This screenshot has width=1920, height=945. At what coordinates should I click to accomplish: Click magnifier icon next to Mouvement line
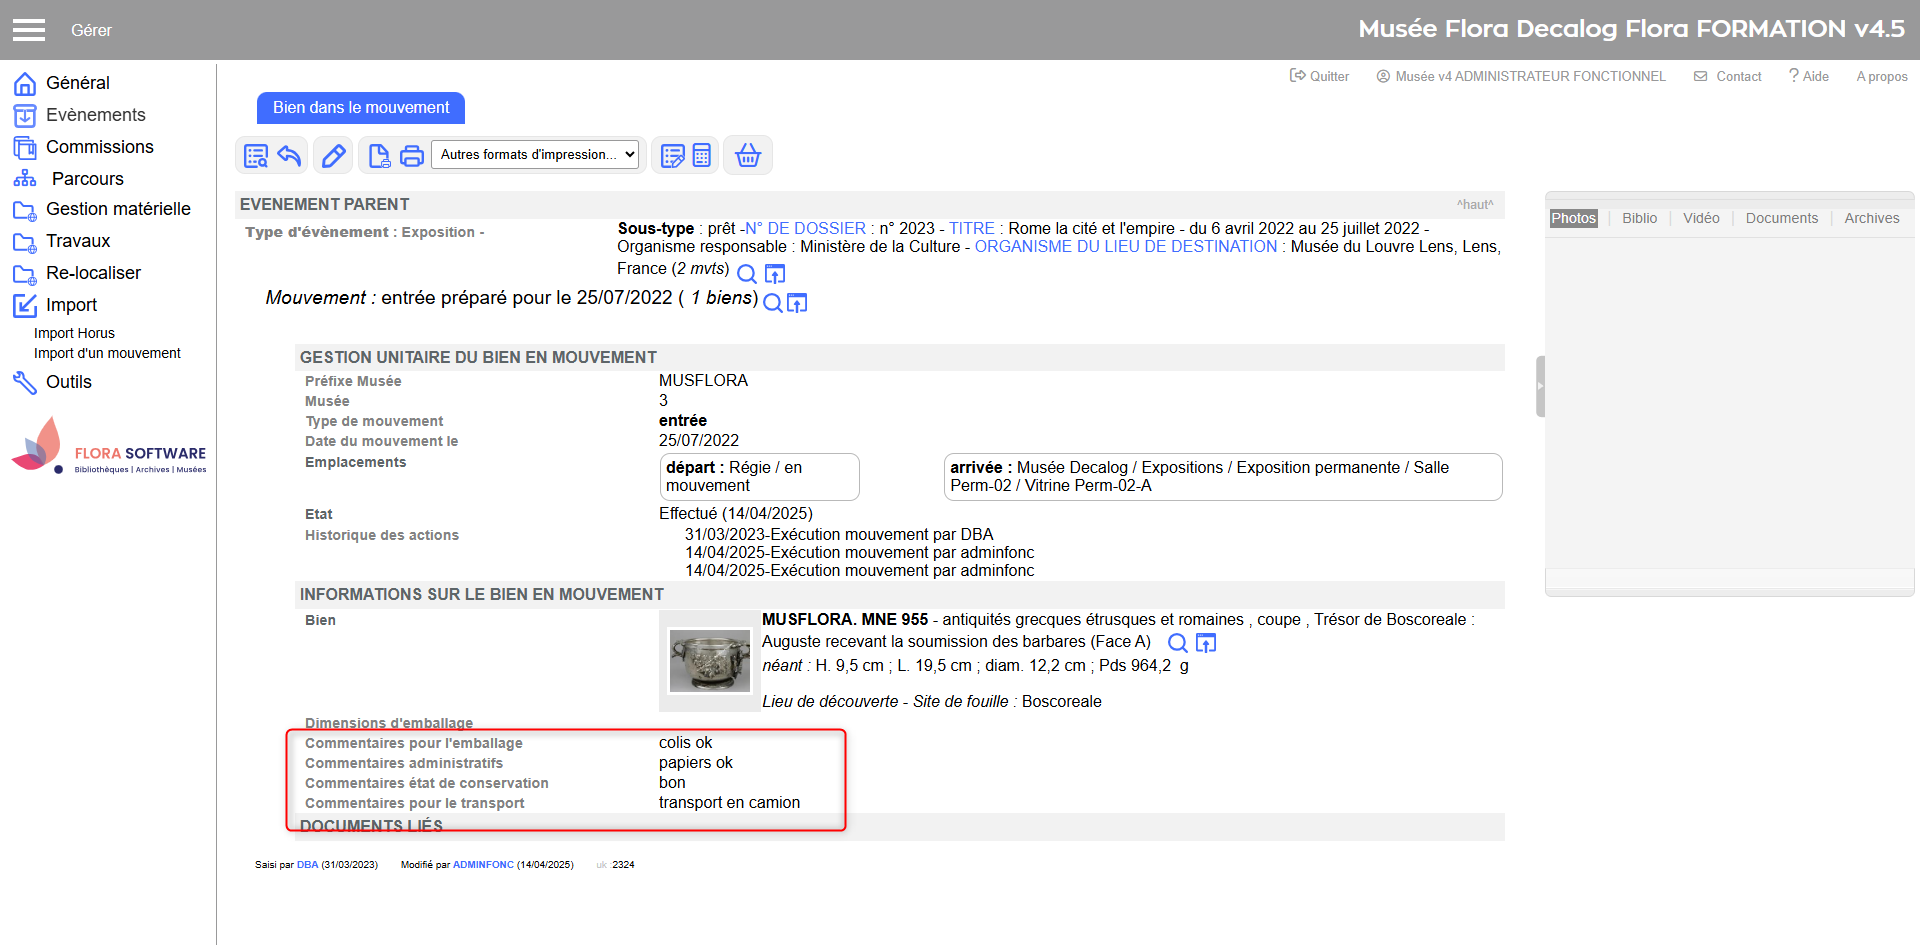pyautogui.click(x=772, y=302)
